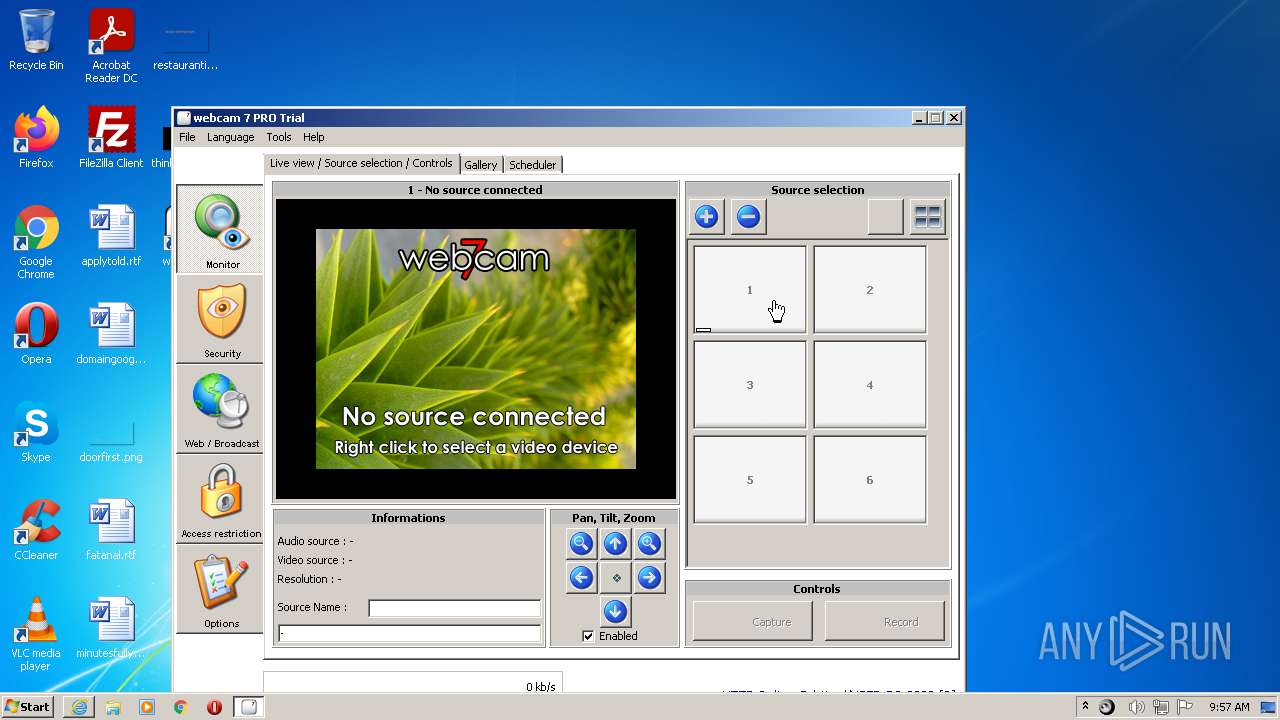1280x720 pixels.
Task: Open Internet Explorer from the taskbar
Action: click(79, 707)
